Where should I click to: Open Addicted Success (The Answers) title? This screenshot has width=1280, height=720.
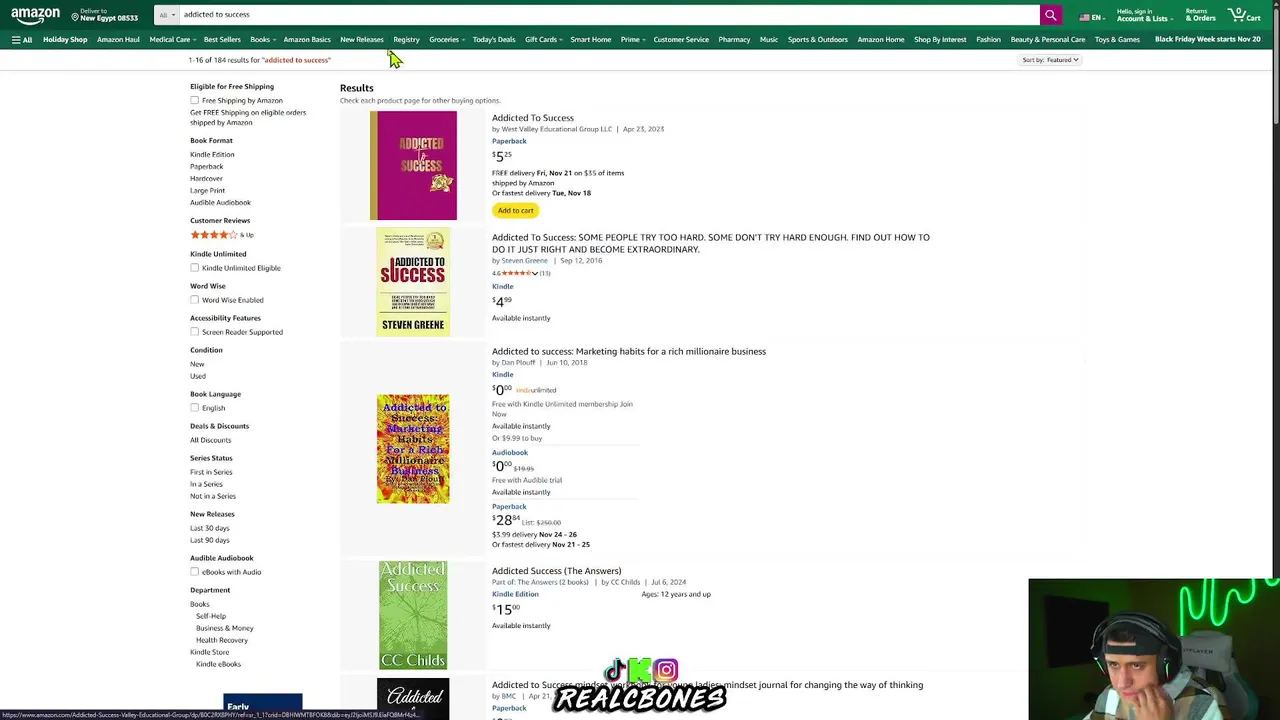[556, 571]
